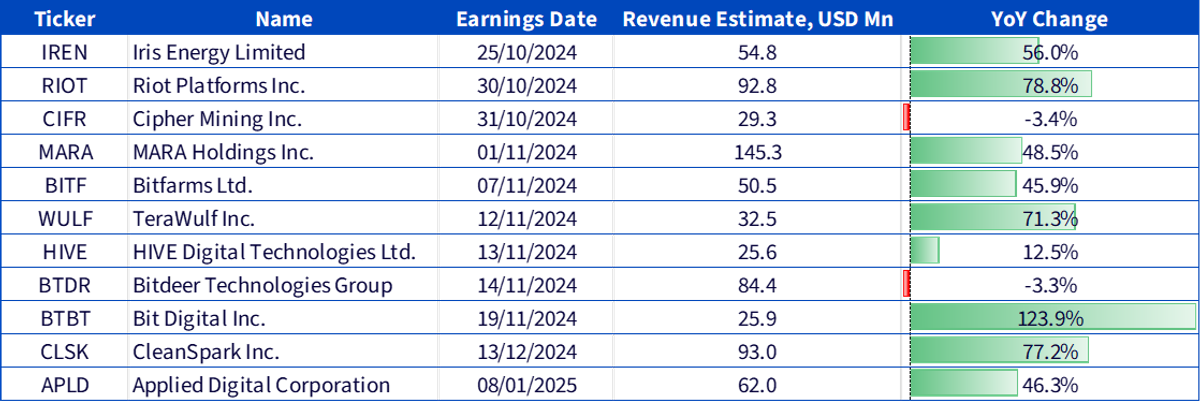The image size is (1200, 401).
Task: Click revenue estimate value 62.0
Action: pyautogui.click(x=756, y=384)
